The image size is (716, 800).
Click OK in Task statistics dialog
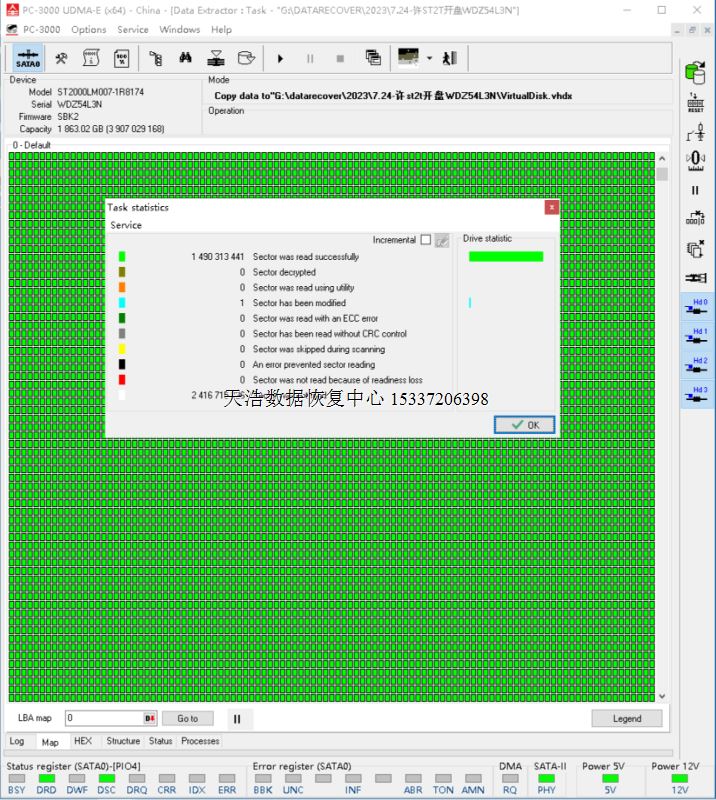(x=524, y=425)
